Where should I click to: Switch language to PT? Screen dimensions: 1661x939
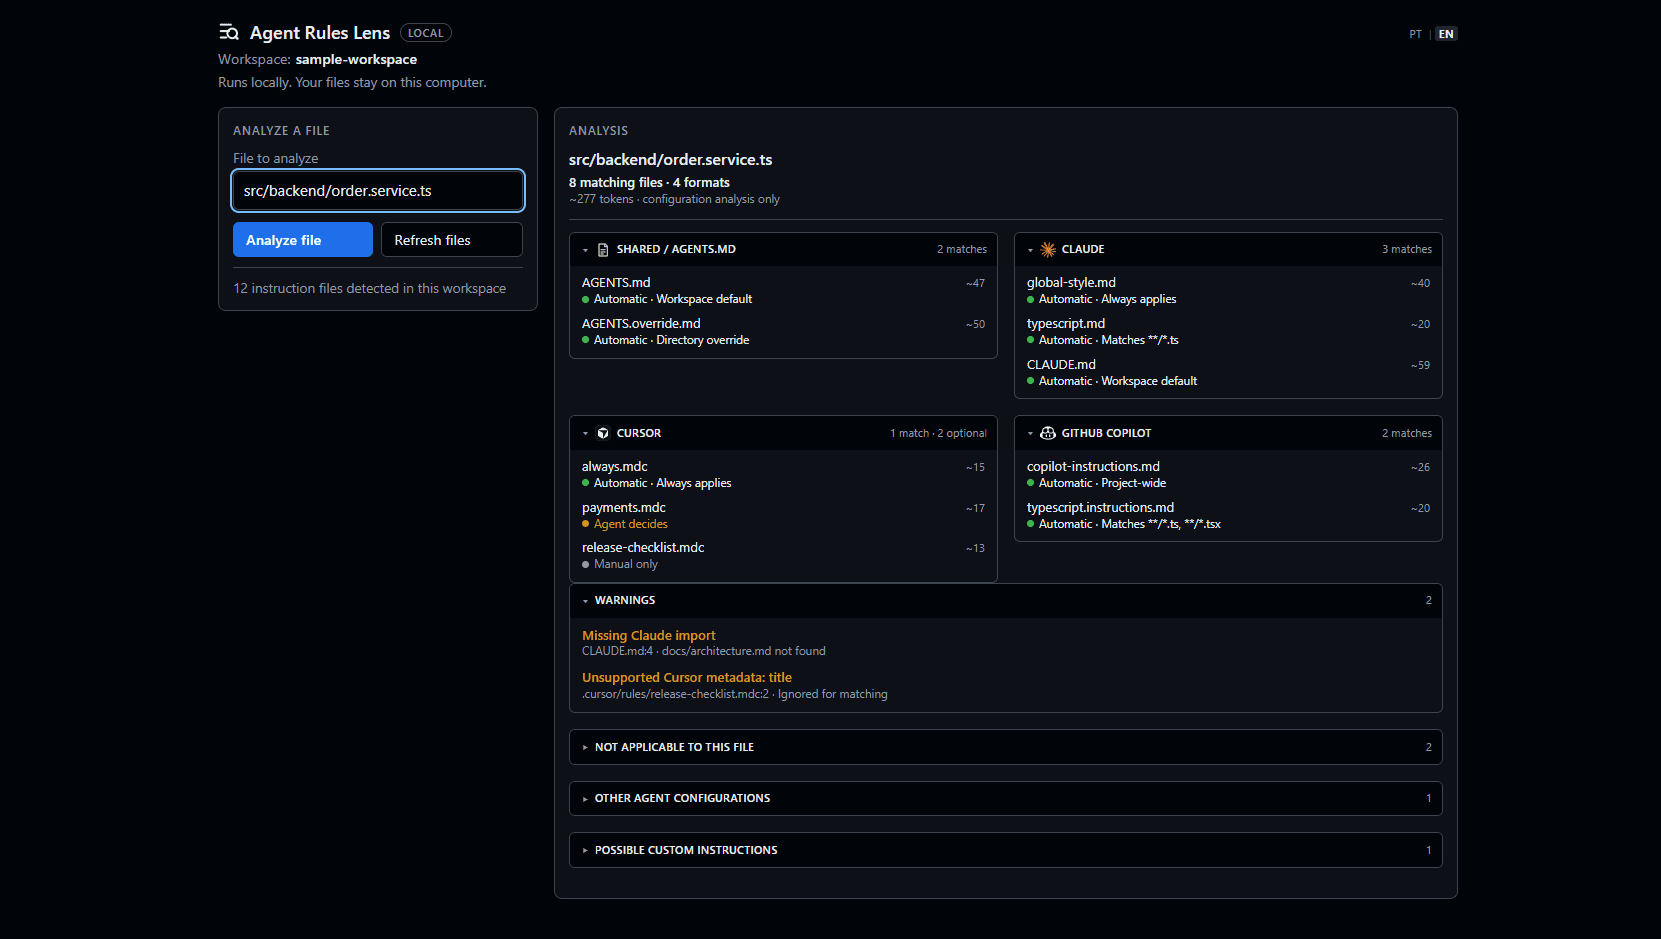(x=1415, y=34)
